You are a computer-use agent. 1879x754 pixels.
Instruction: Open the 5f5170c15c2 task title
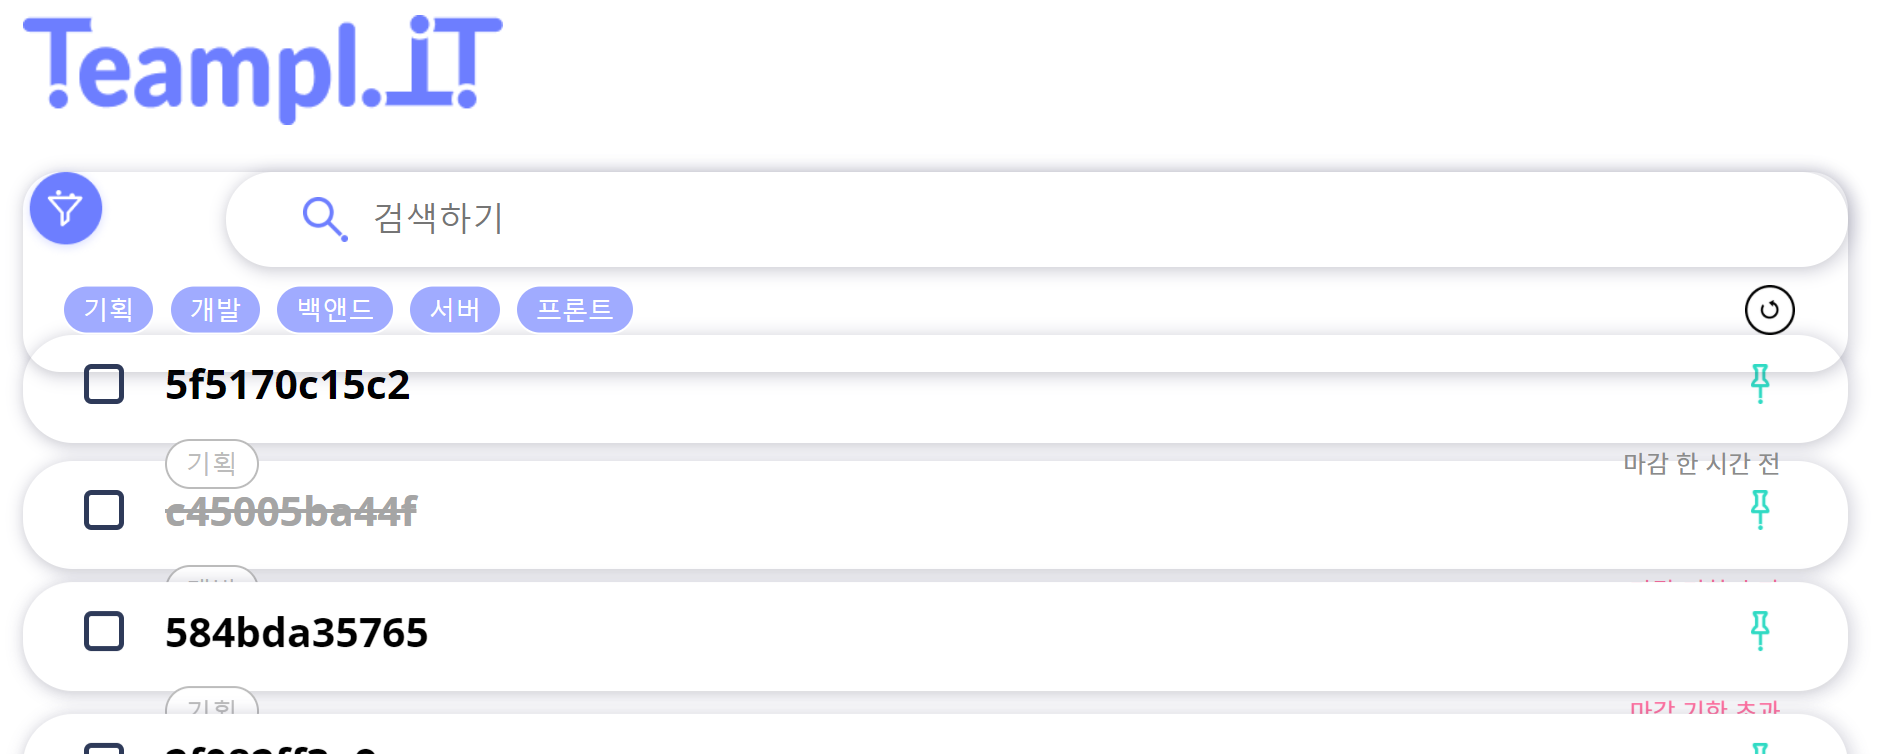288,385
